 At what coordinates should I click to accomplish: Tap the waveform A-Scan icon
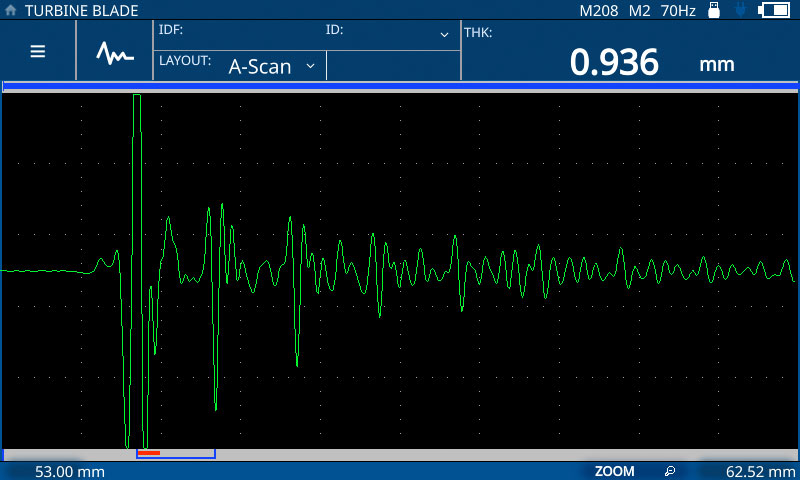pyautogui.click(x=115, y=51)
